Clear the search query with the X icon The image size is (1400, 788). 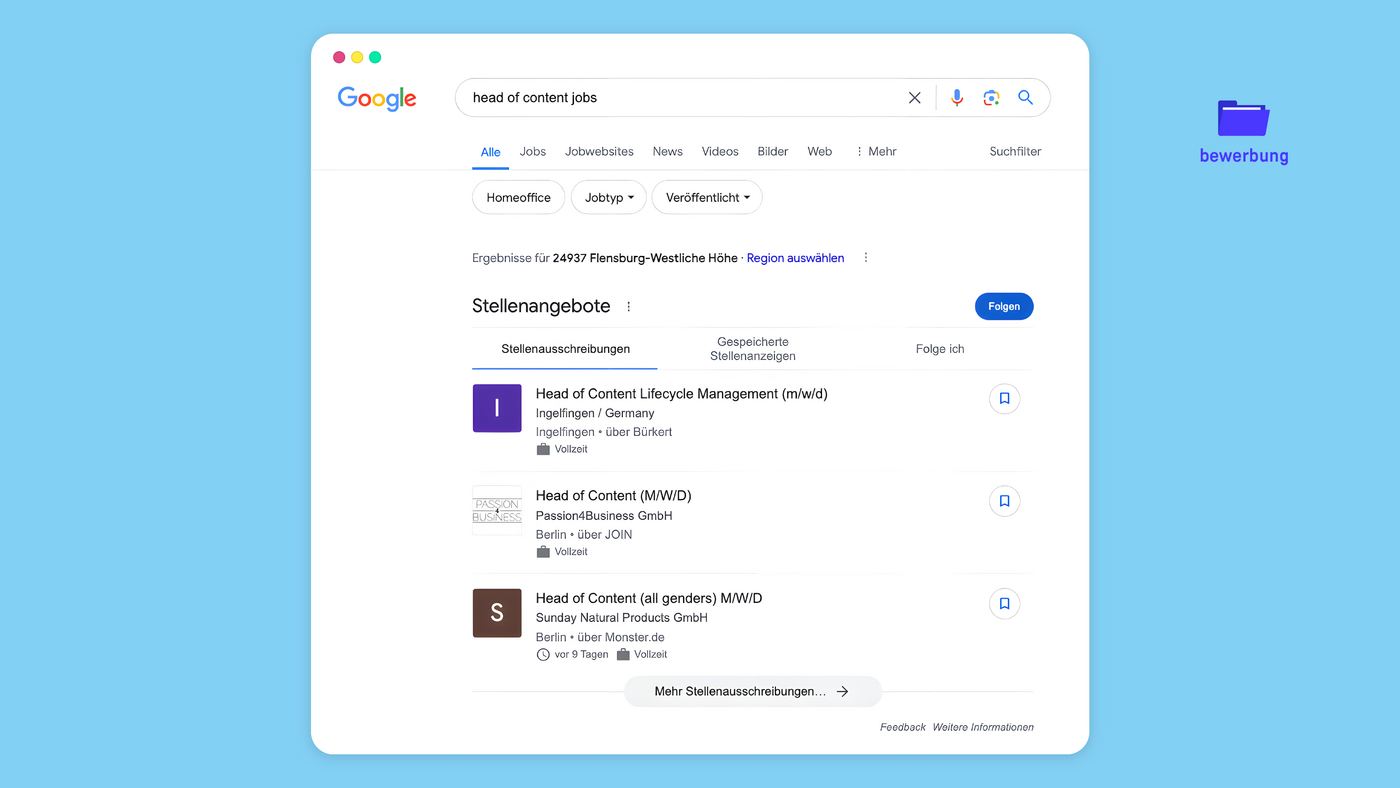coord(914,98)
